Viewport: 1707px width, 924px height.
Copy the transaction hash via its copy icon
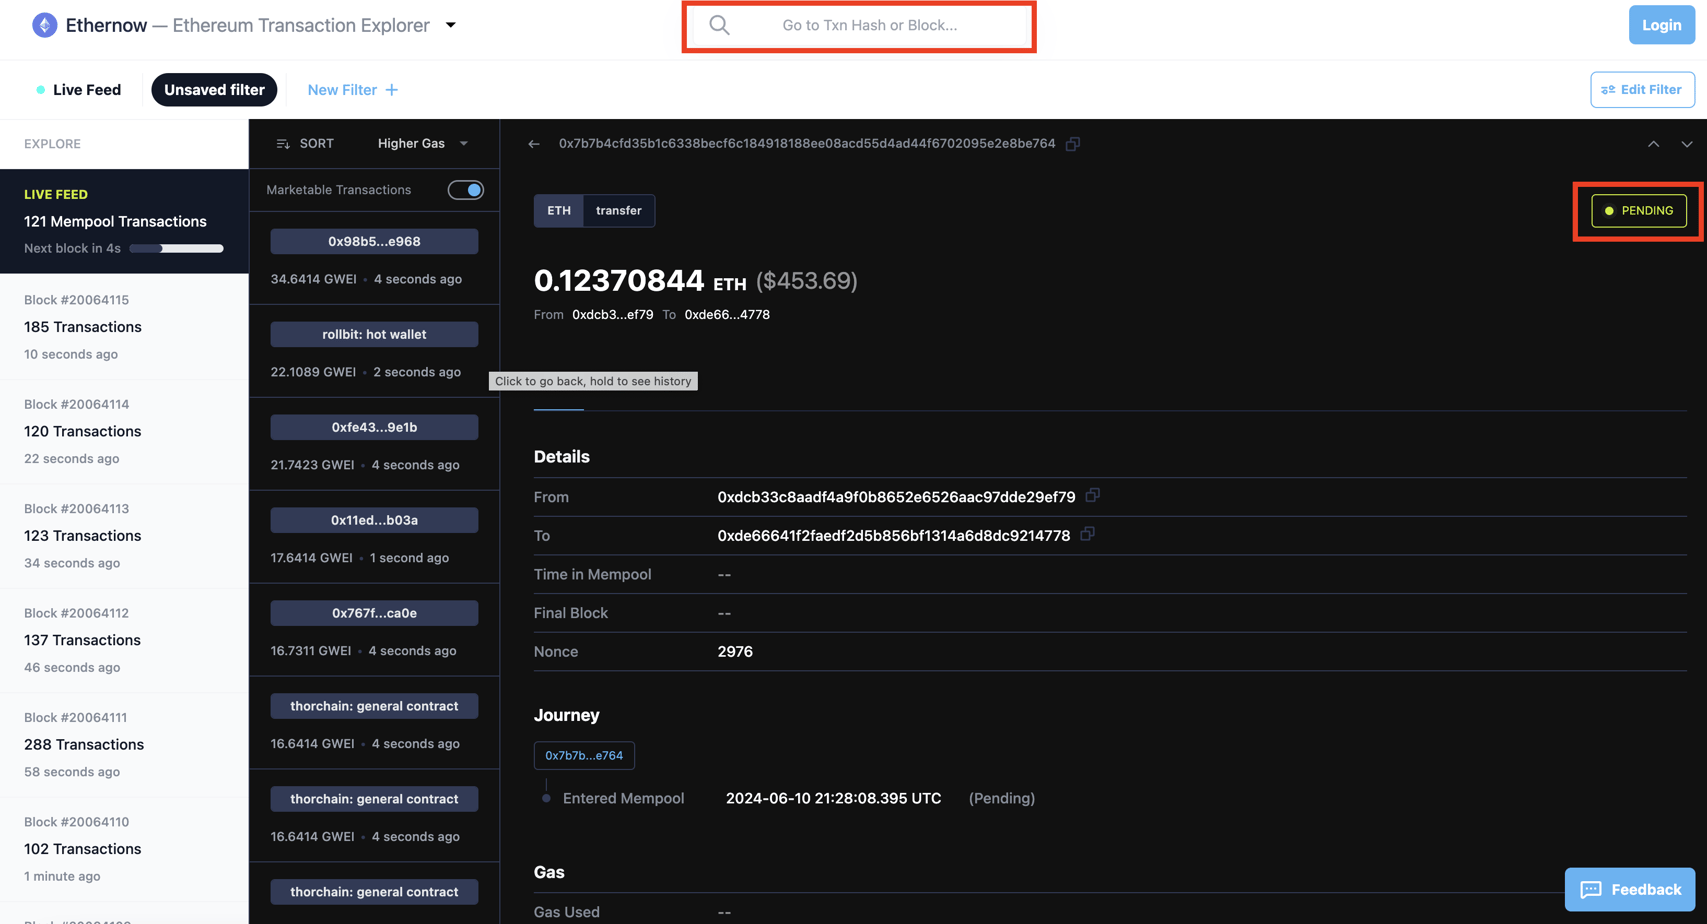tap(1073, 143)
